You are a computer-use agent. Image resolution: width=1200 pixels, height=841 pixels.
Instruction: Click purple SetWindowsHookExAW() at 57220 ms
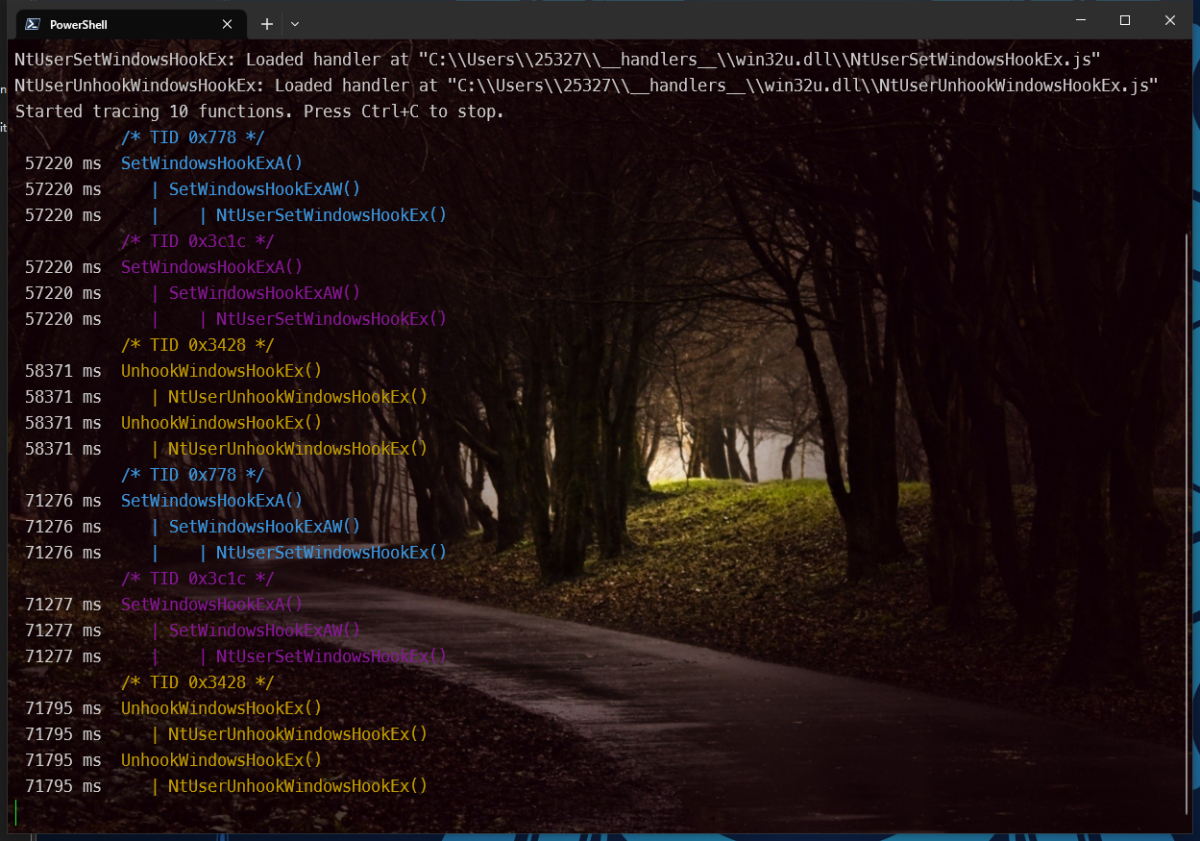pyautogui.click(x=265, y=293)
